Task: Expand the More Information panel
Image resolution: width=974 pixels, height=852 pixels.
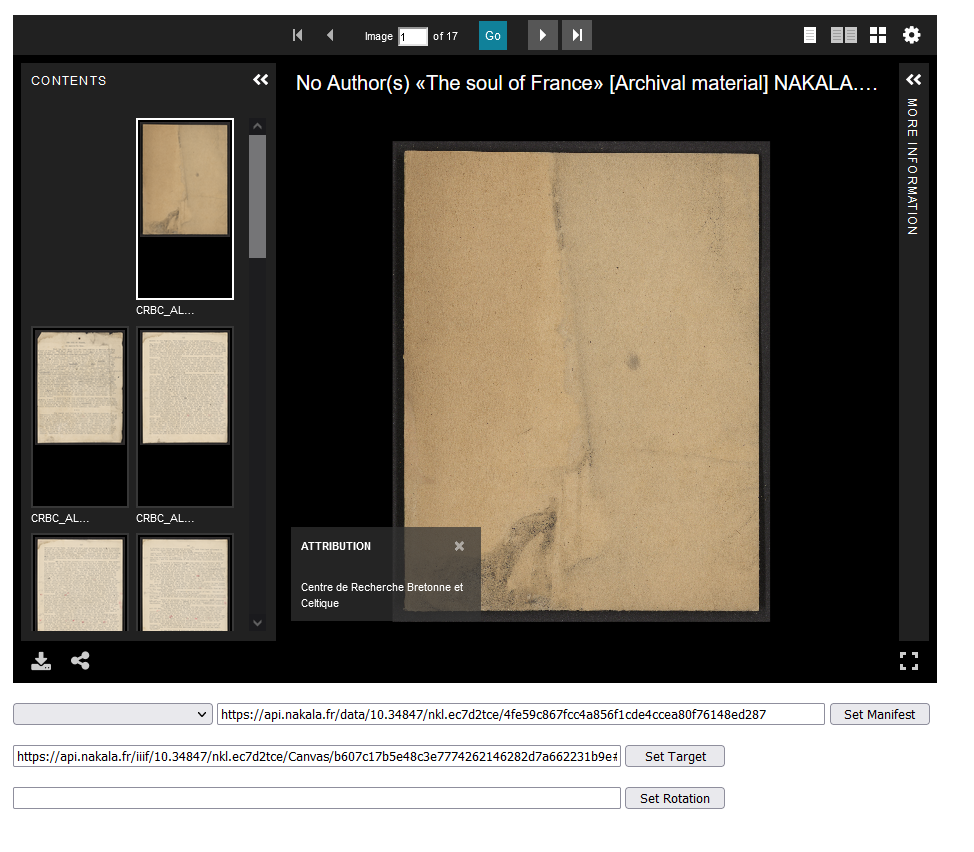Action: coord(913,79)
